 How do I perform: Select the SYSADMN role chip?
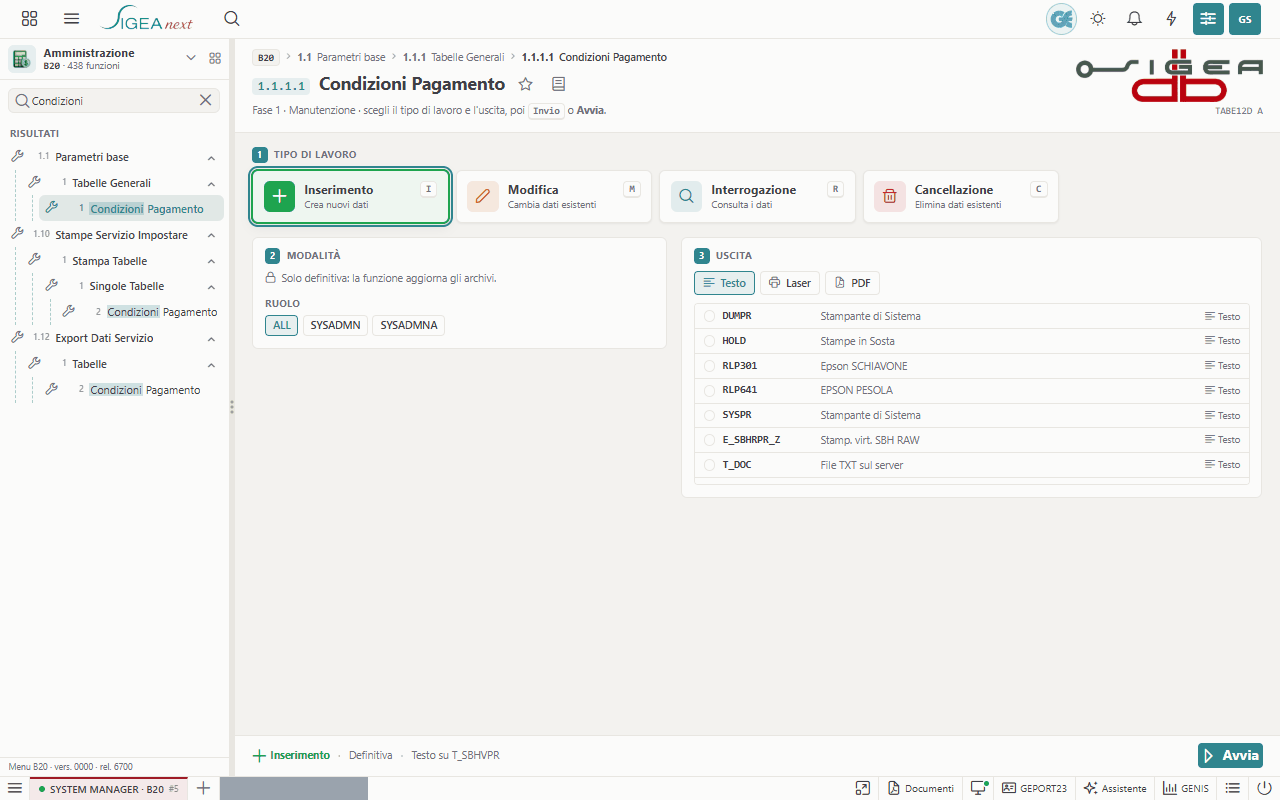click(x=335, y=325)
